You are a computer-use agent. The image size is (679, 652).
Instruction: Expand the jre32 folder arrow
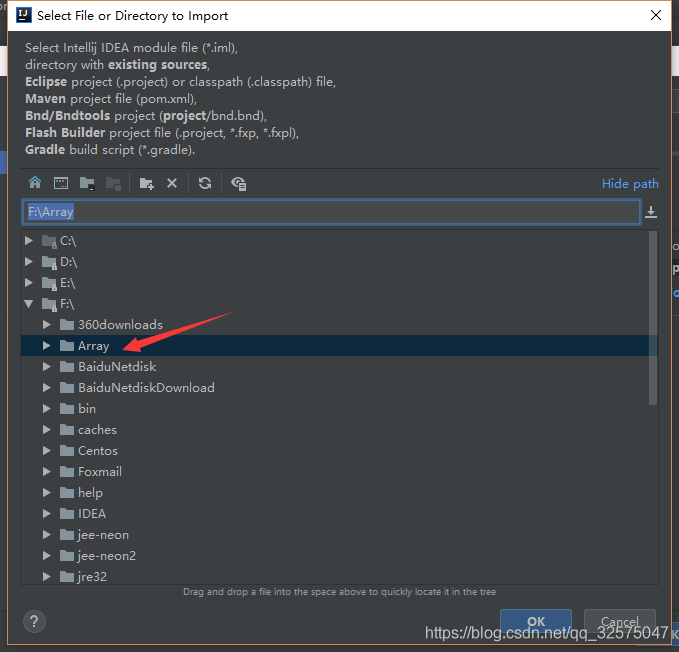(x=46, y=576)
